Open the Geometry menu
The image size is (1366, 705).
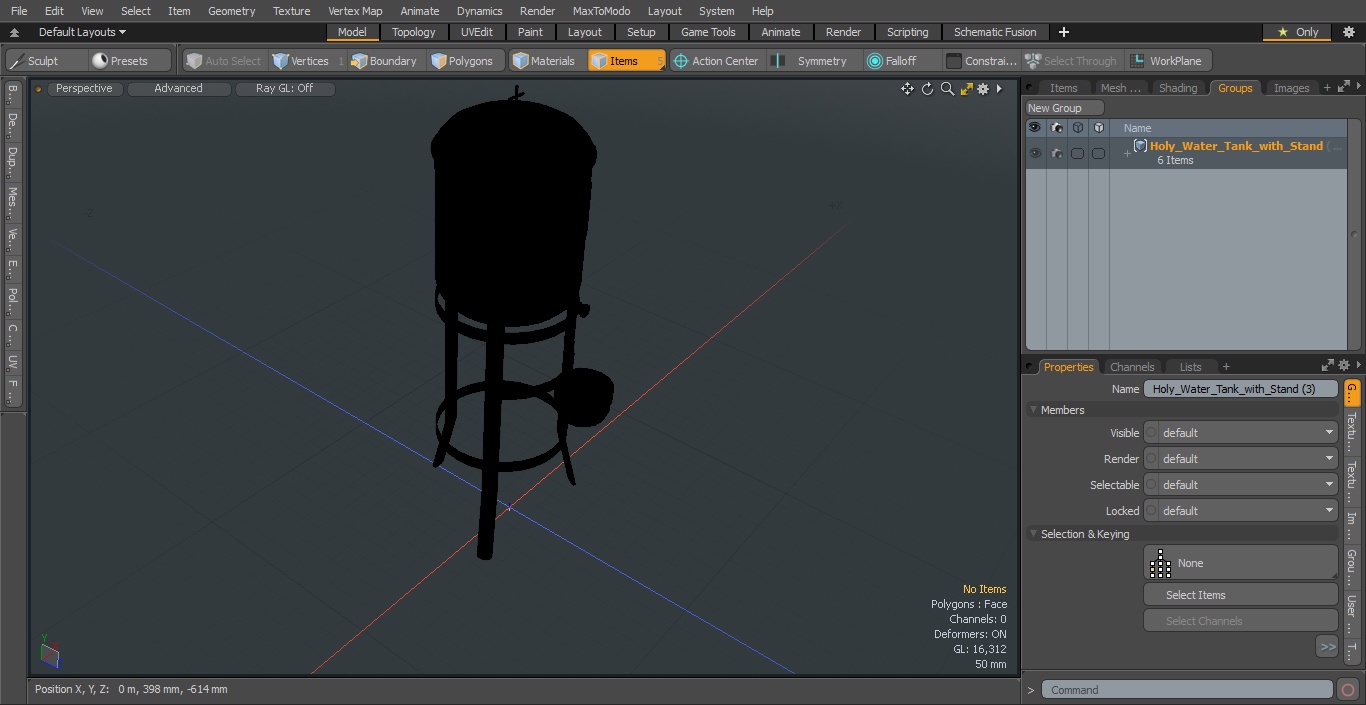pos(231,11)
